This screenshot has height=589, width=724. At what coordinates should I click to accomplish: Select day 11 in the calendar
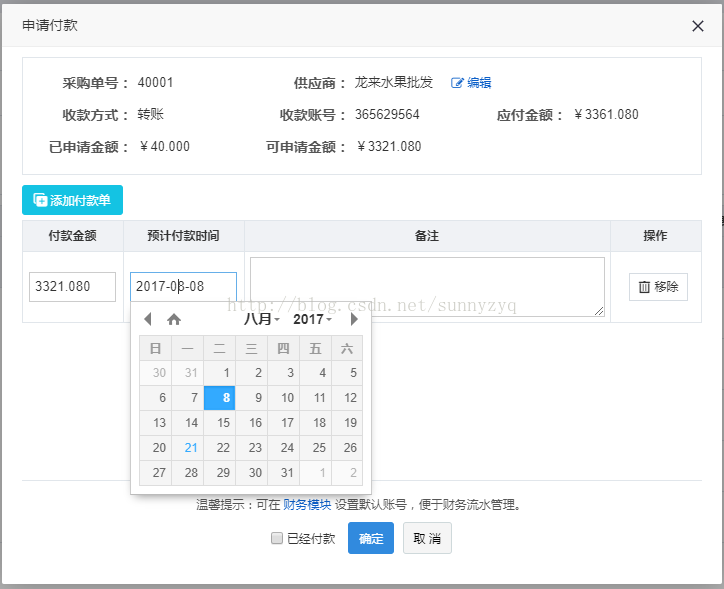(x=315, y=397)
